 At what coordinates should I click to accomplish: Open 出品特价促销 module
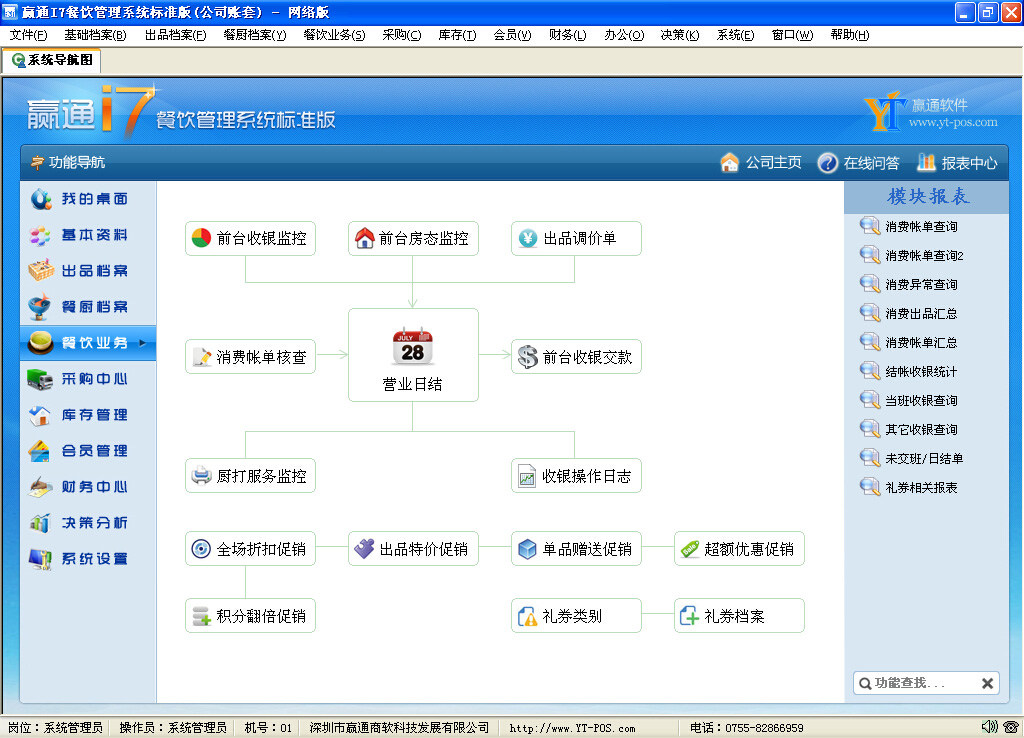coord(413,549)
